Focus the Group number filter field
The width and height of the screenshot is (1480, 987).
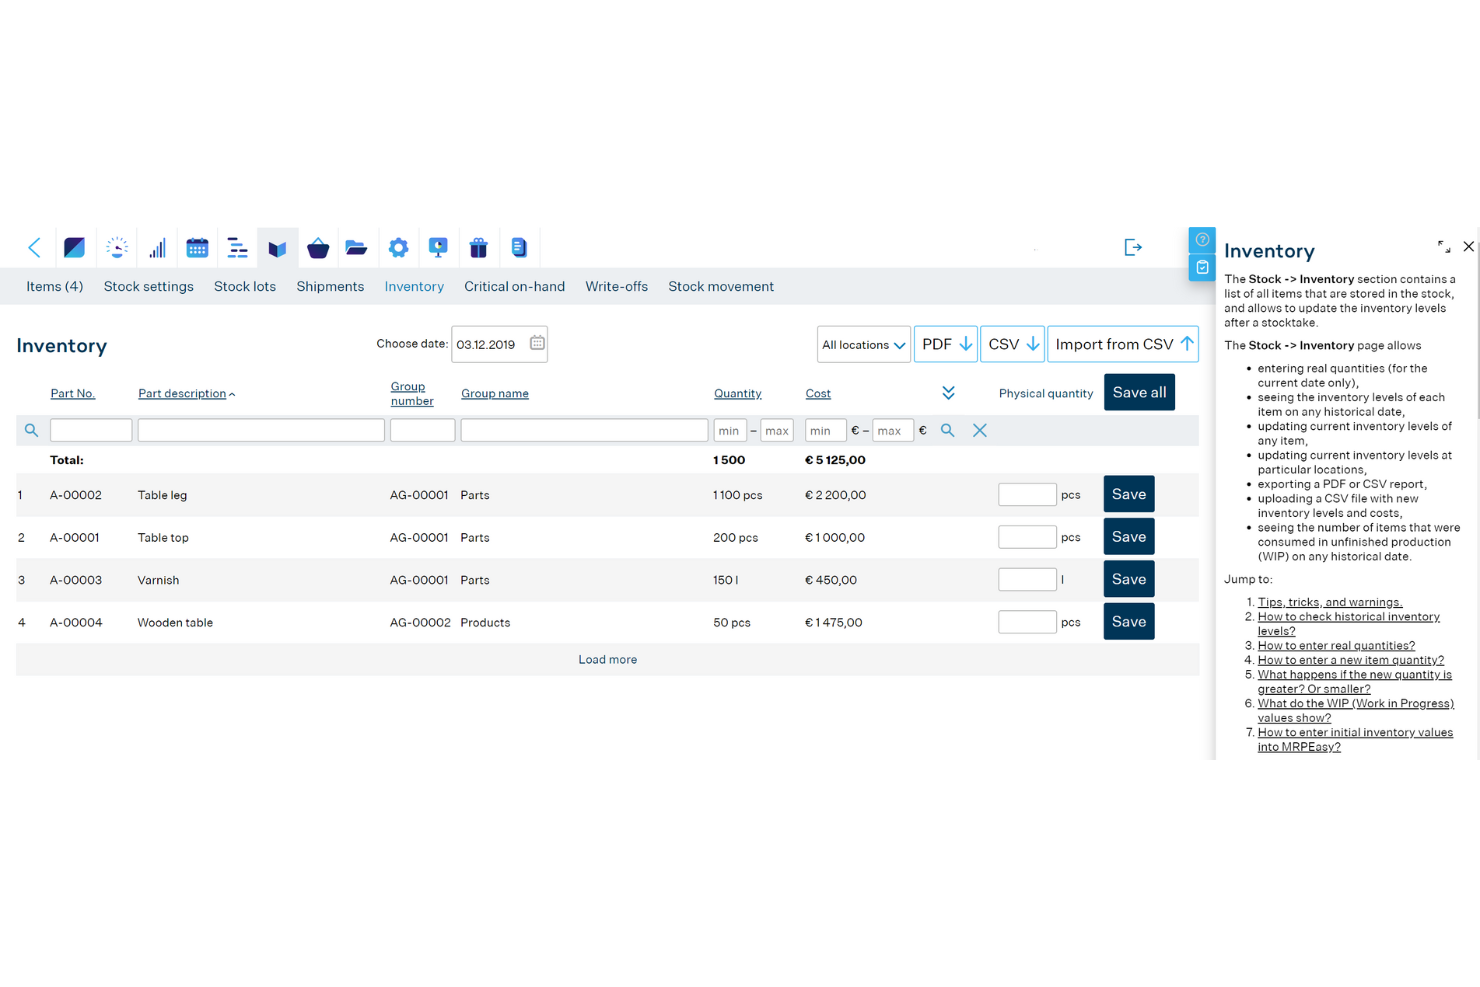point(422,430)
